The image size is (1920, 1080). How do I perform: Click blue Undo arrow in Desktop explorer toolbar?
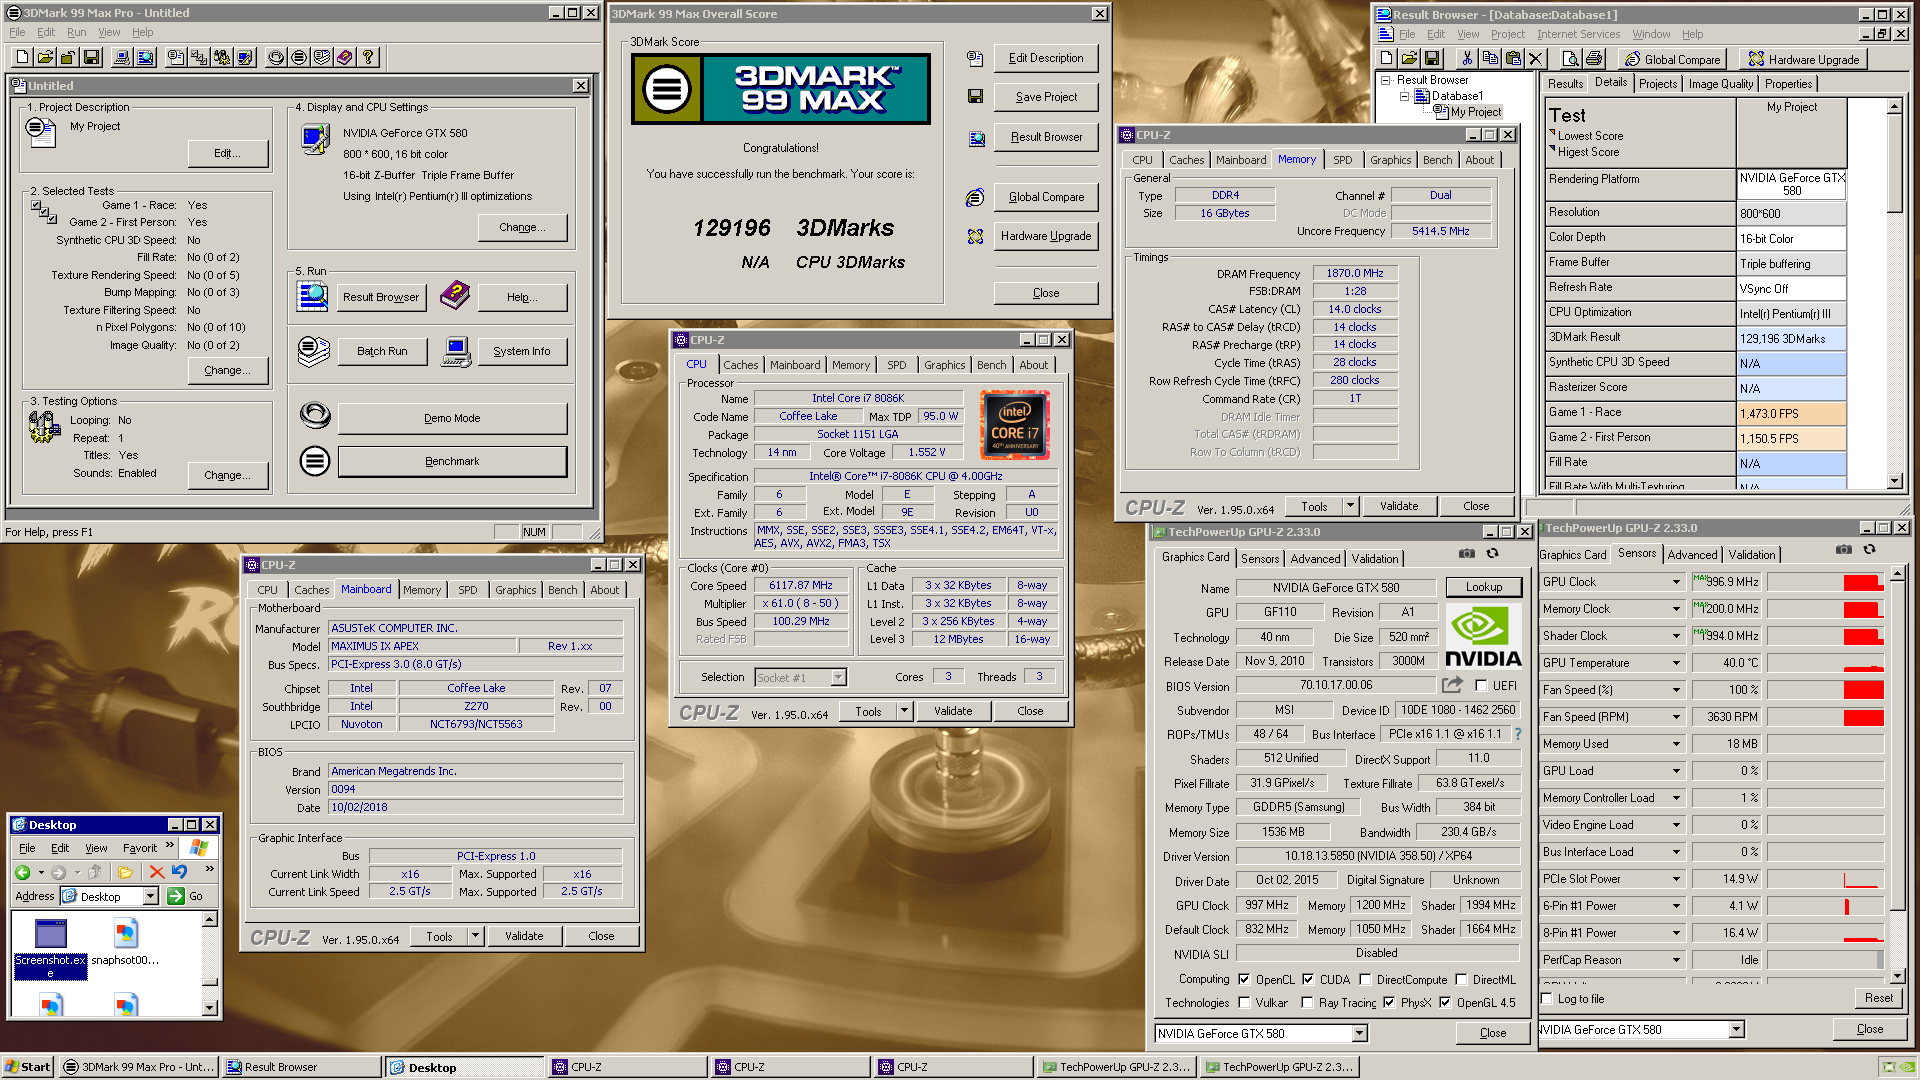click(x=180, y=872)
